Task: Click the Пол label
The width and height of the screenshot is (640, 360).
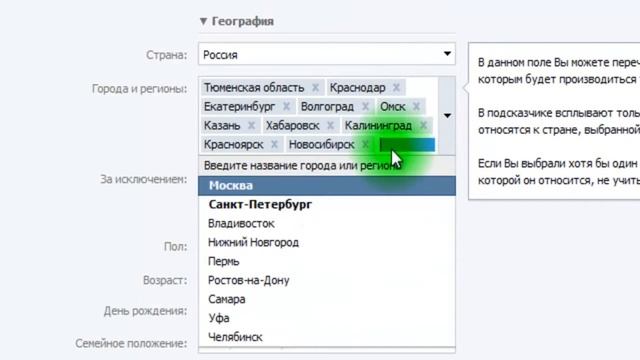Action: pyautogui.click(x=176, y=247)
